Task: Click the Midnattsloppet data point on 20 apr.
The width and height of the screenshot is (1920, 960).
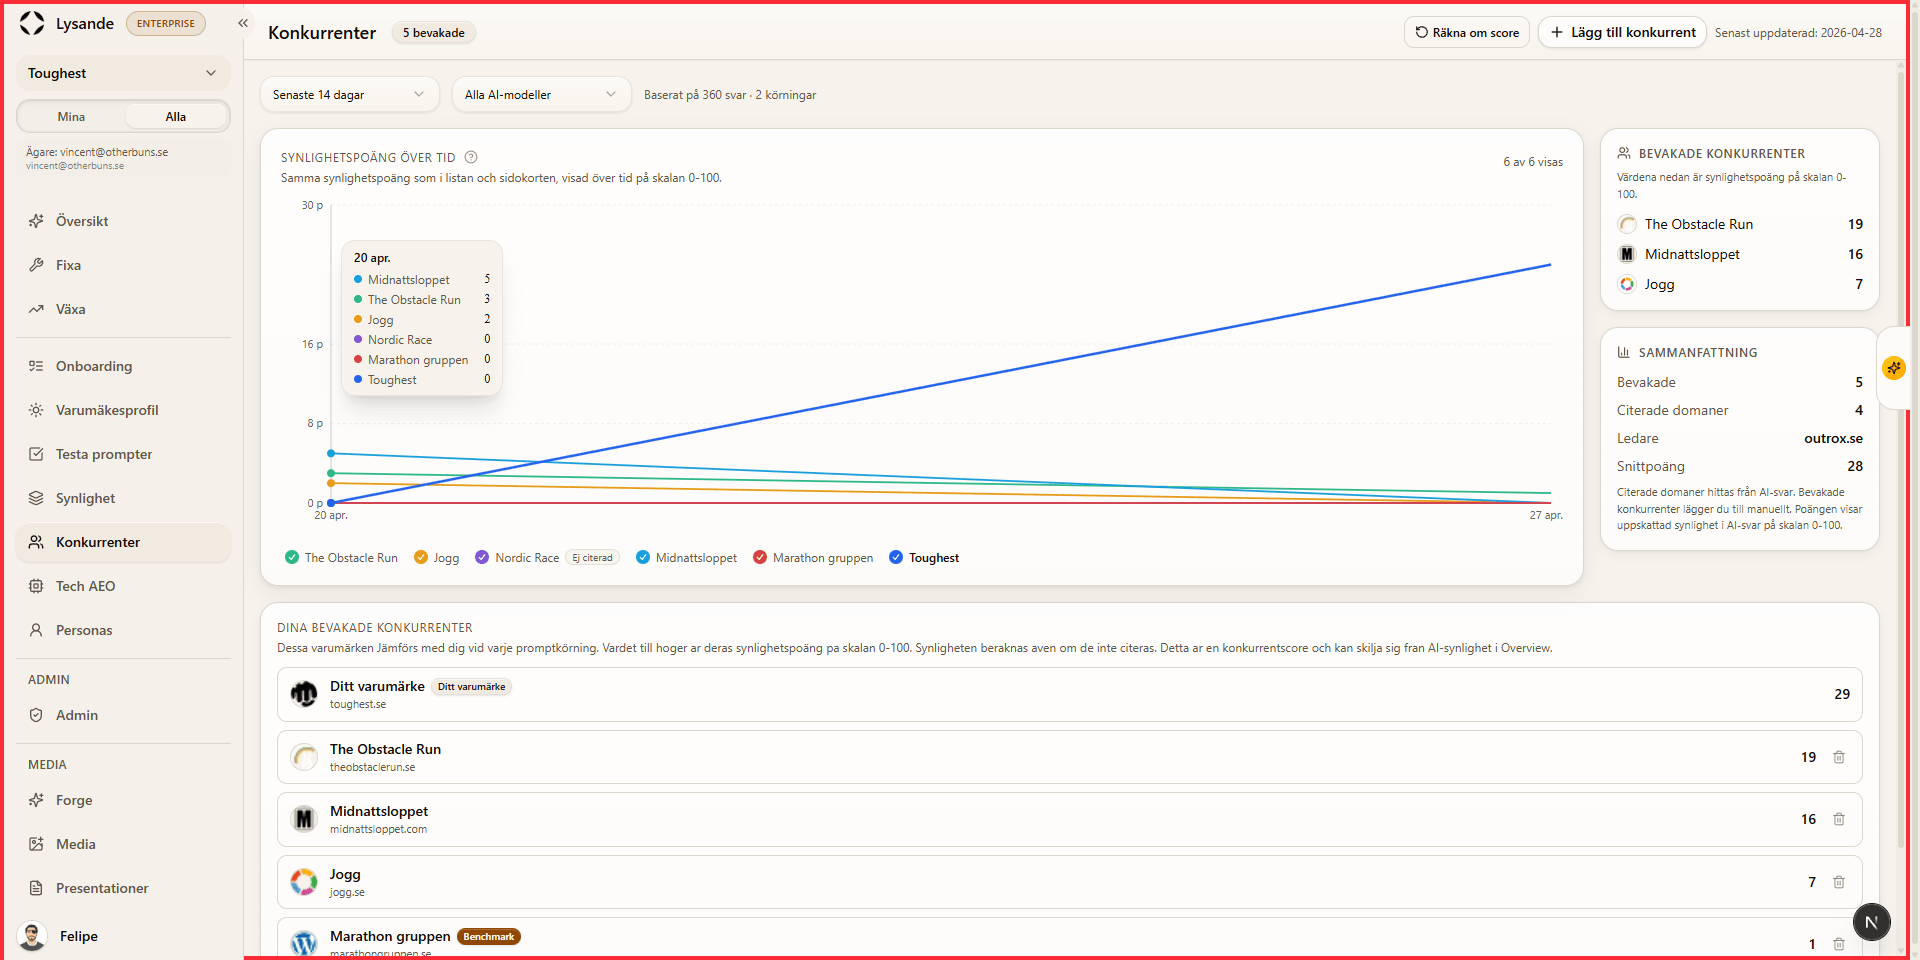Action: [331, 453]
